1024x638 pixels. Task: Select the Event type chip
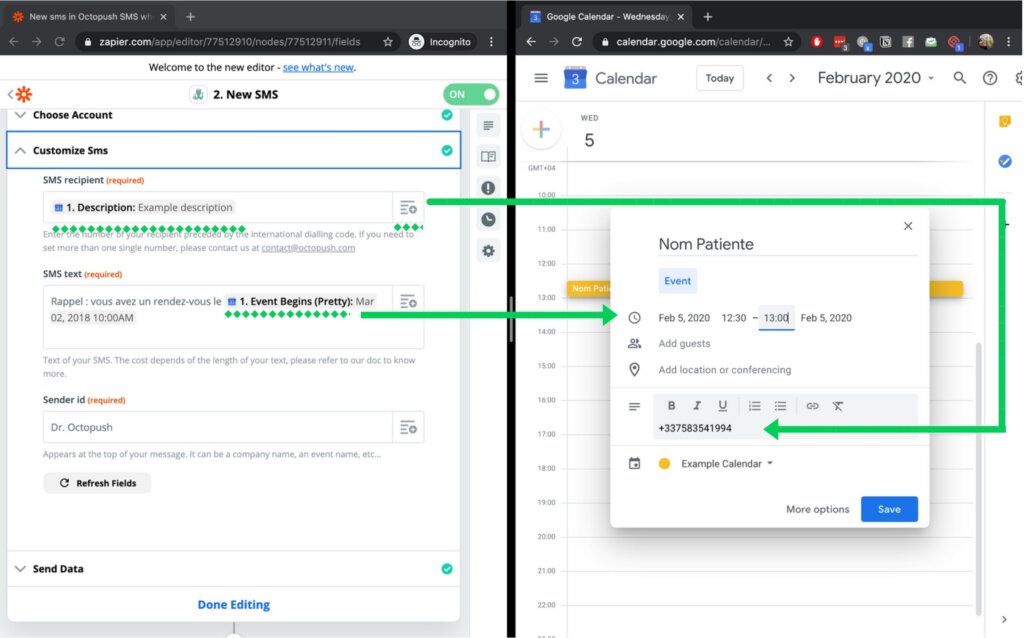point(677,281)
